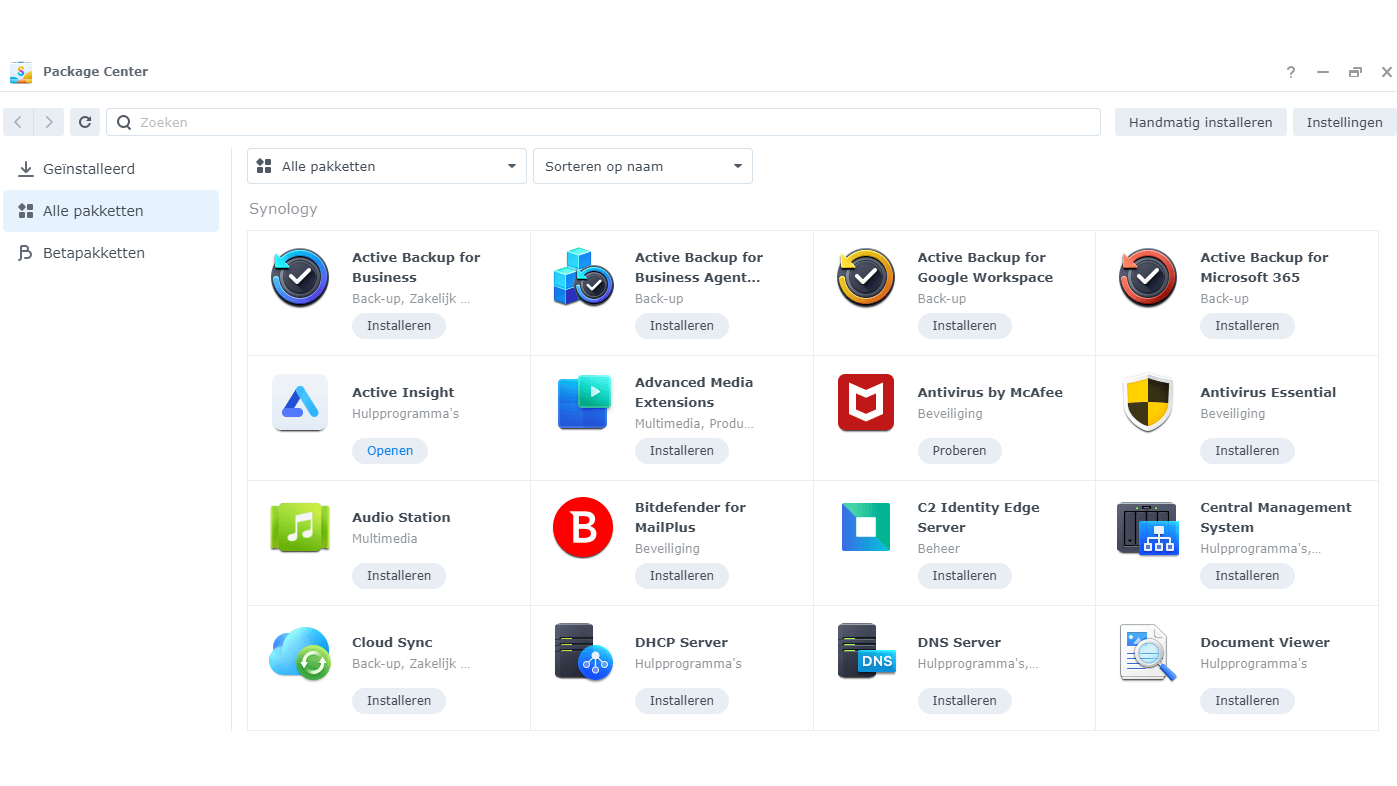Install Cloud Sync

[x=399, y=701]
